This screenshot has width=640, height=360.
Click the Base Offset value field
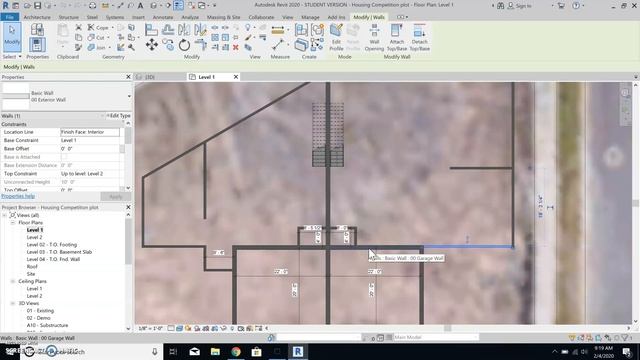click(x=90, y=149)
